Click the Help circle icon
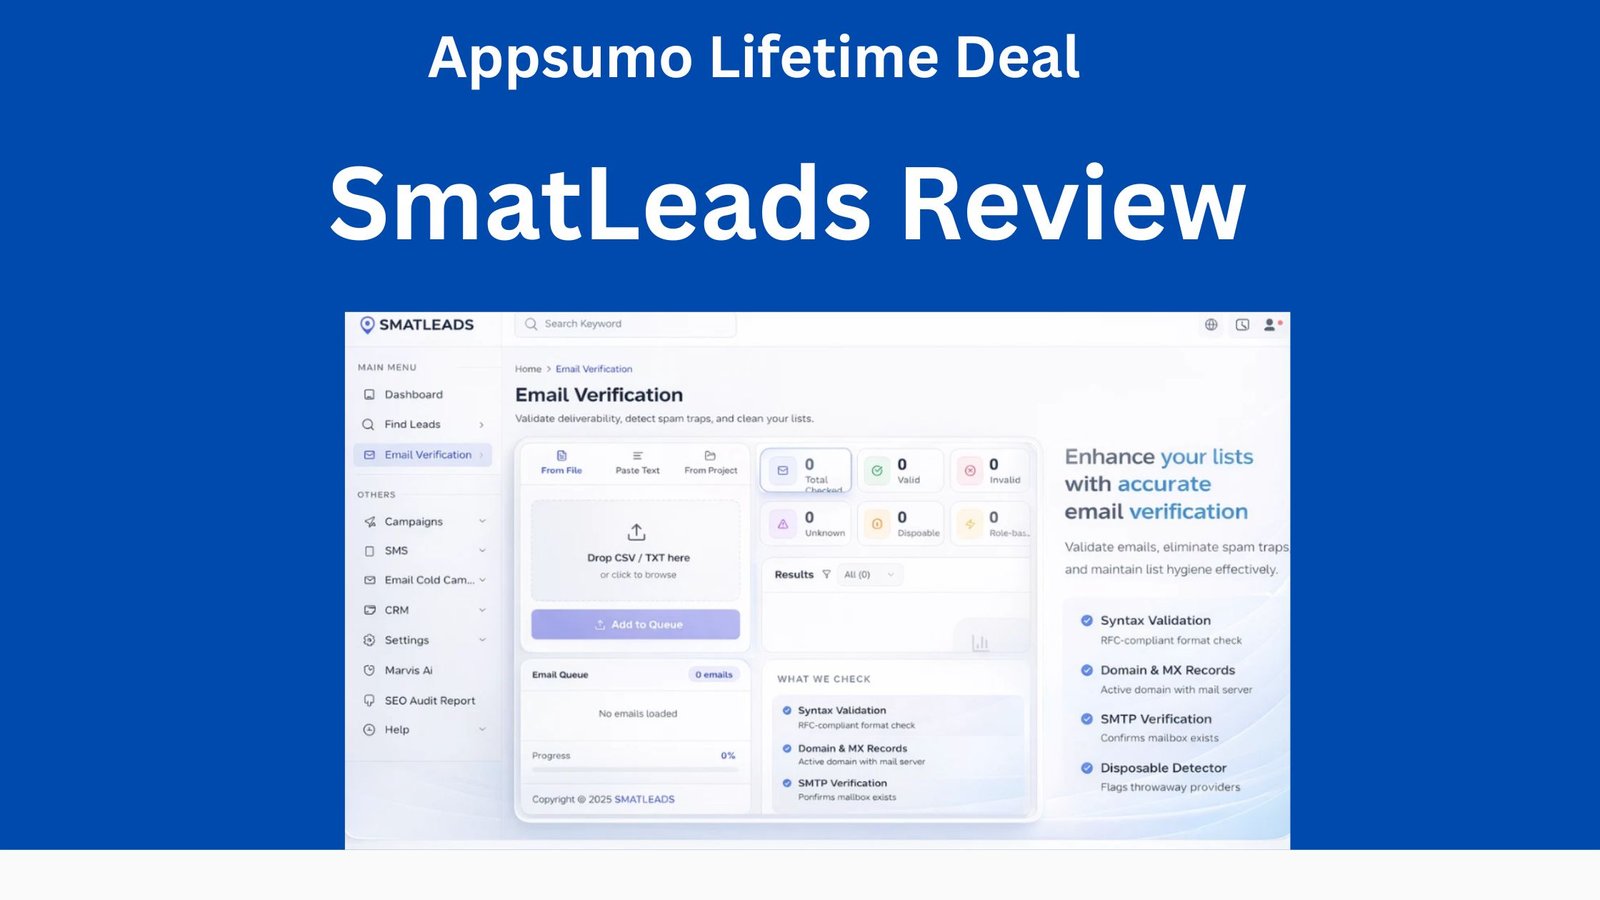Viewport: 1600px width, 900px height. pyautogui.click(x=369, y=730)
